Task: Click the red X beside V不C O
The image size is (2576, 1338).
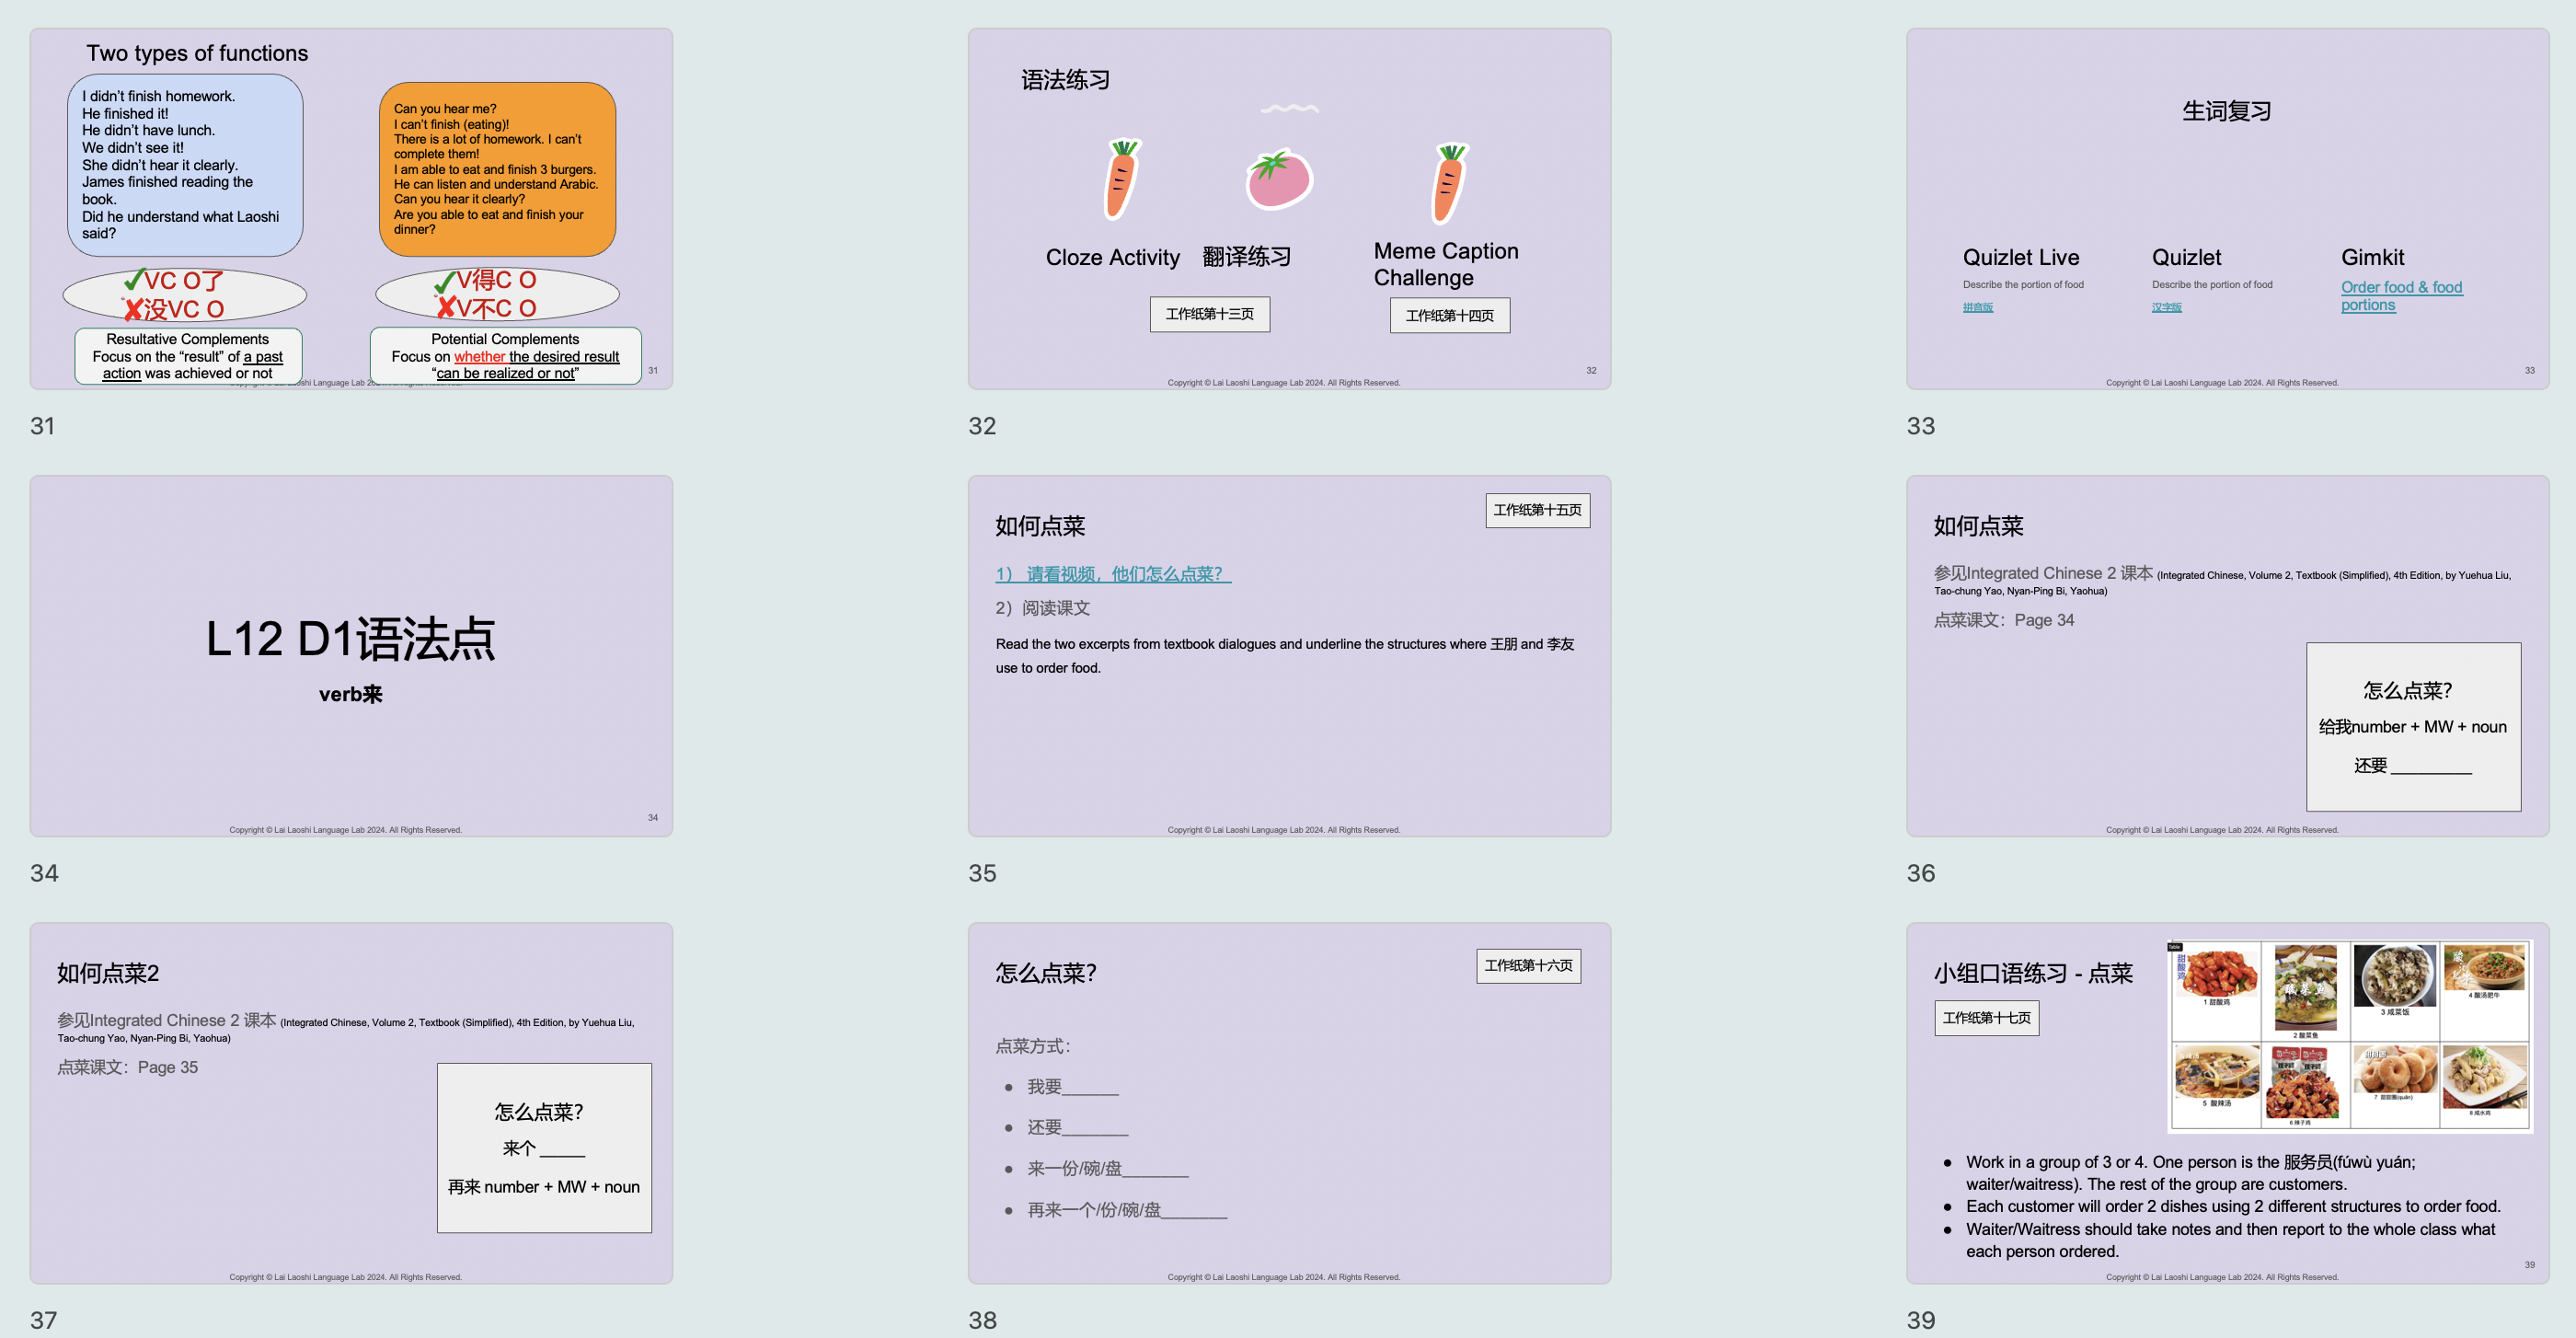Action: click(446, 307)
